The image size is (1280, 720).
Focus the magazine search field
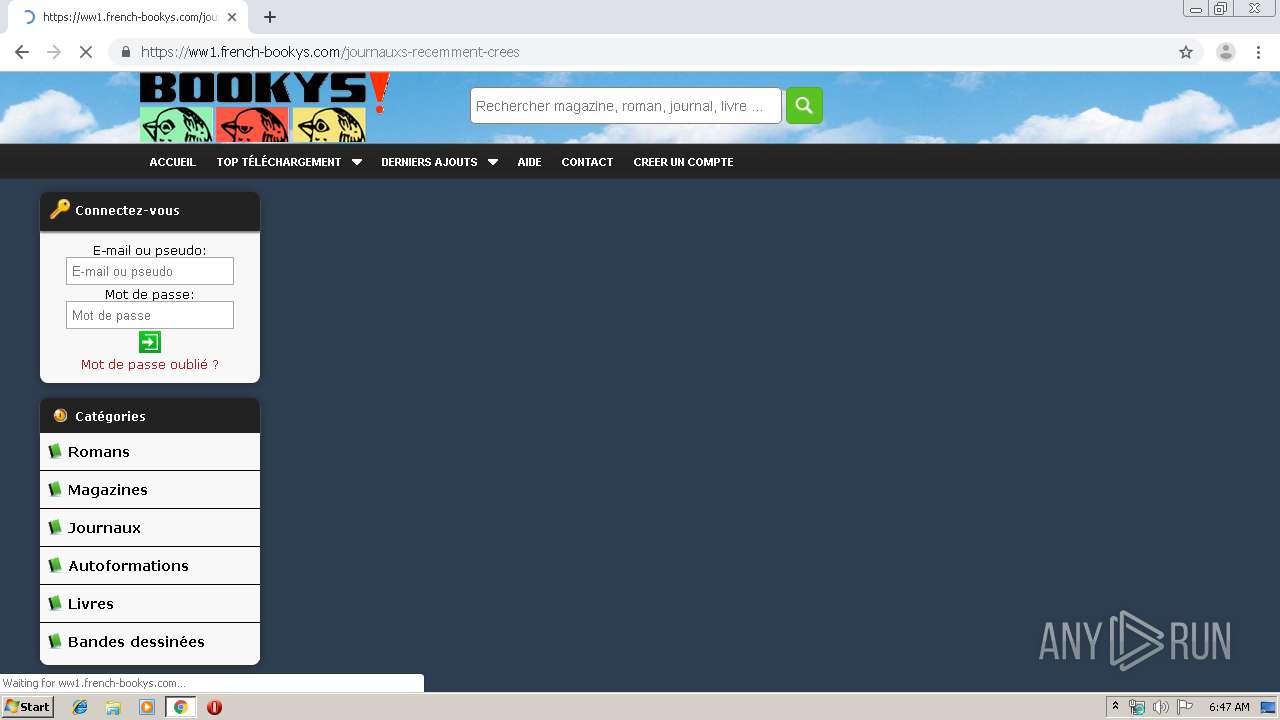pyautogui.click(x=626, y=106)
